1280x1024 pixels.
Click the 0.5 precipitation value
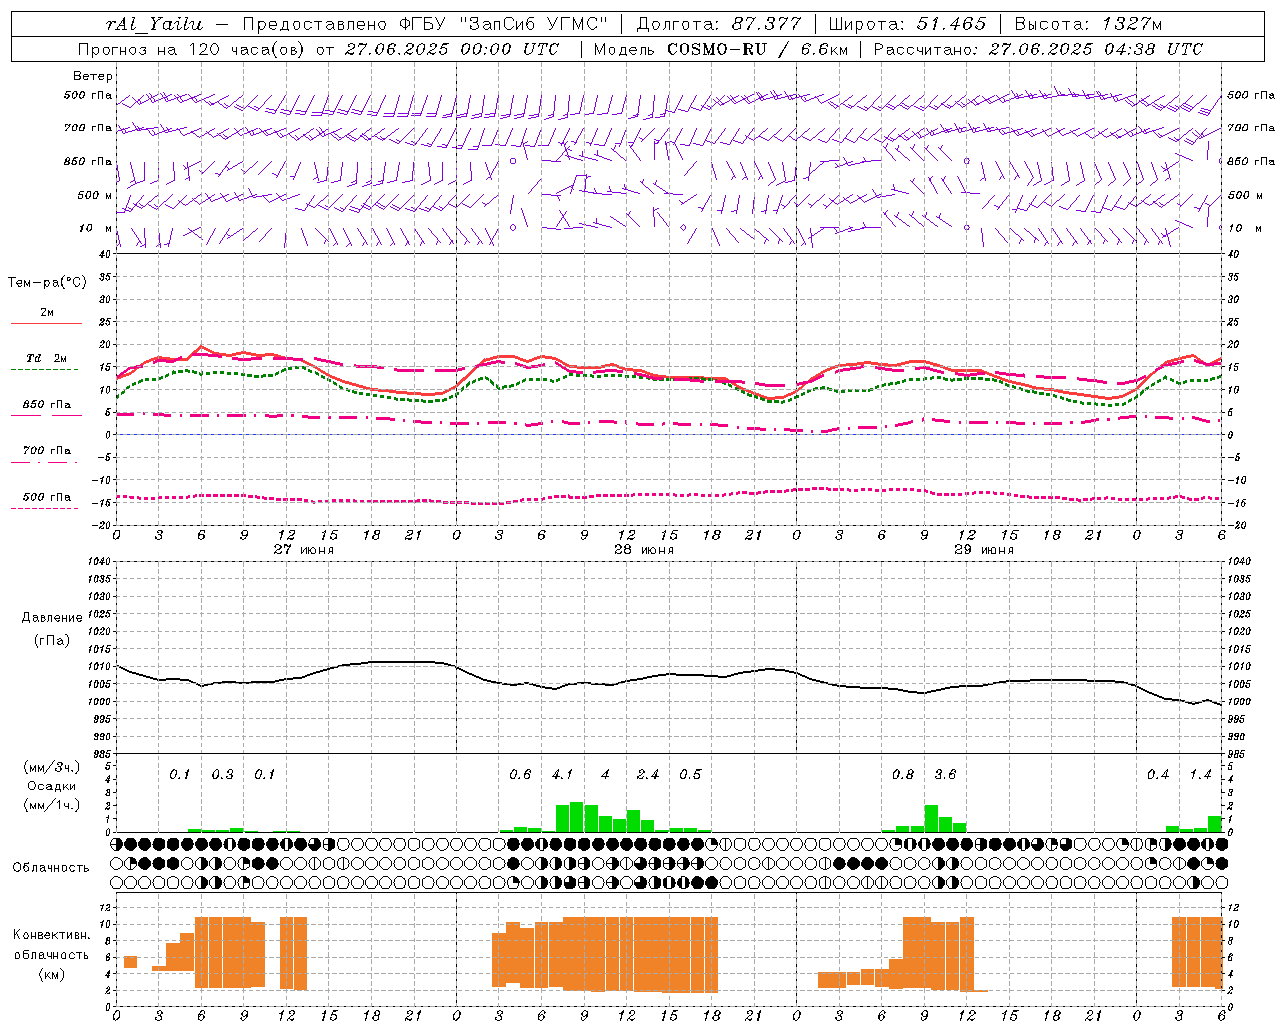coord(690,775)
